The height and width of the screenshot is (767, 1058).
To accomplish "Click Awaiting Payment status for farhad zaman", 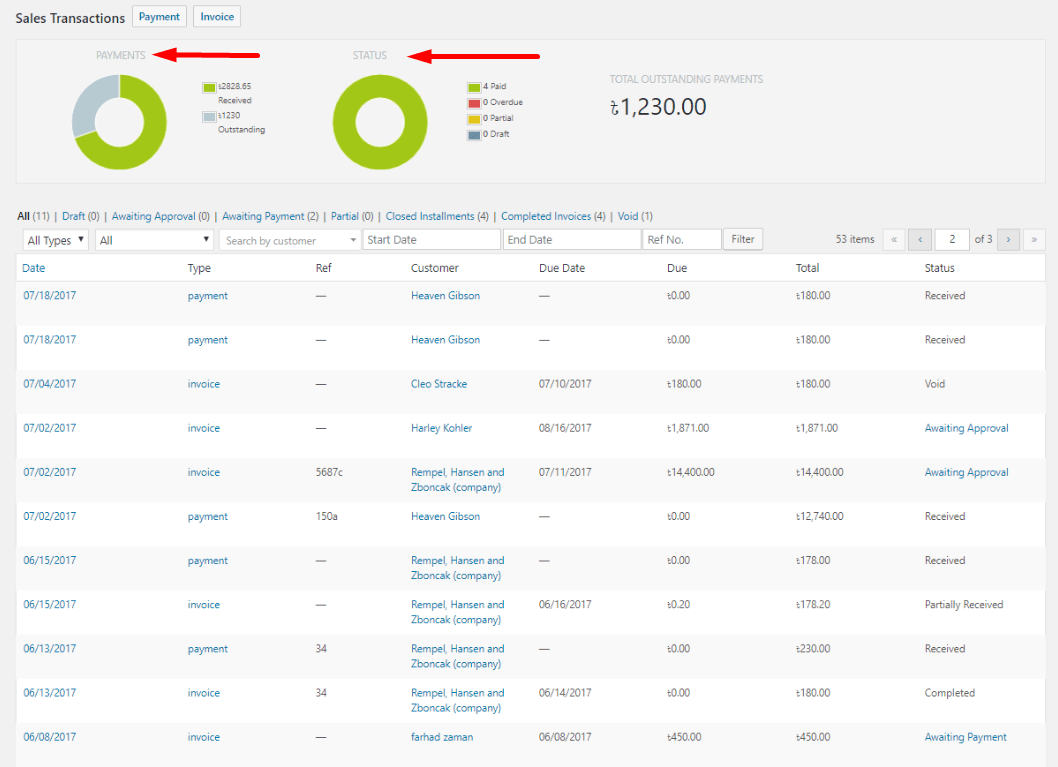I will click(x=966, y=737).
